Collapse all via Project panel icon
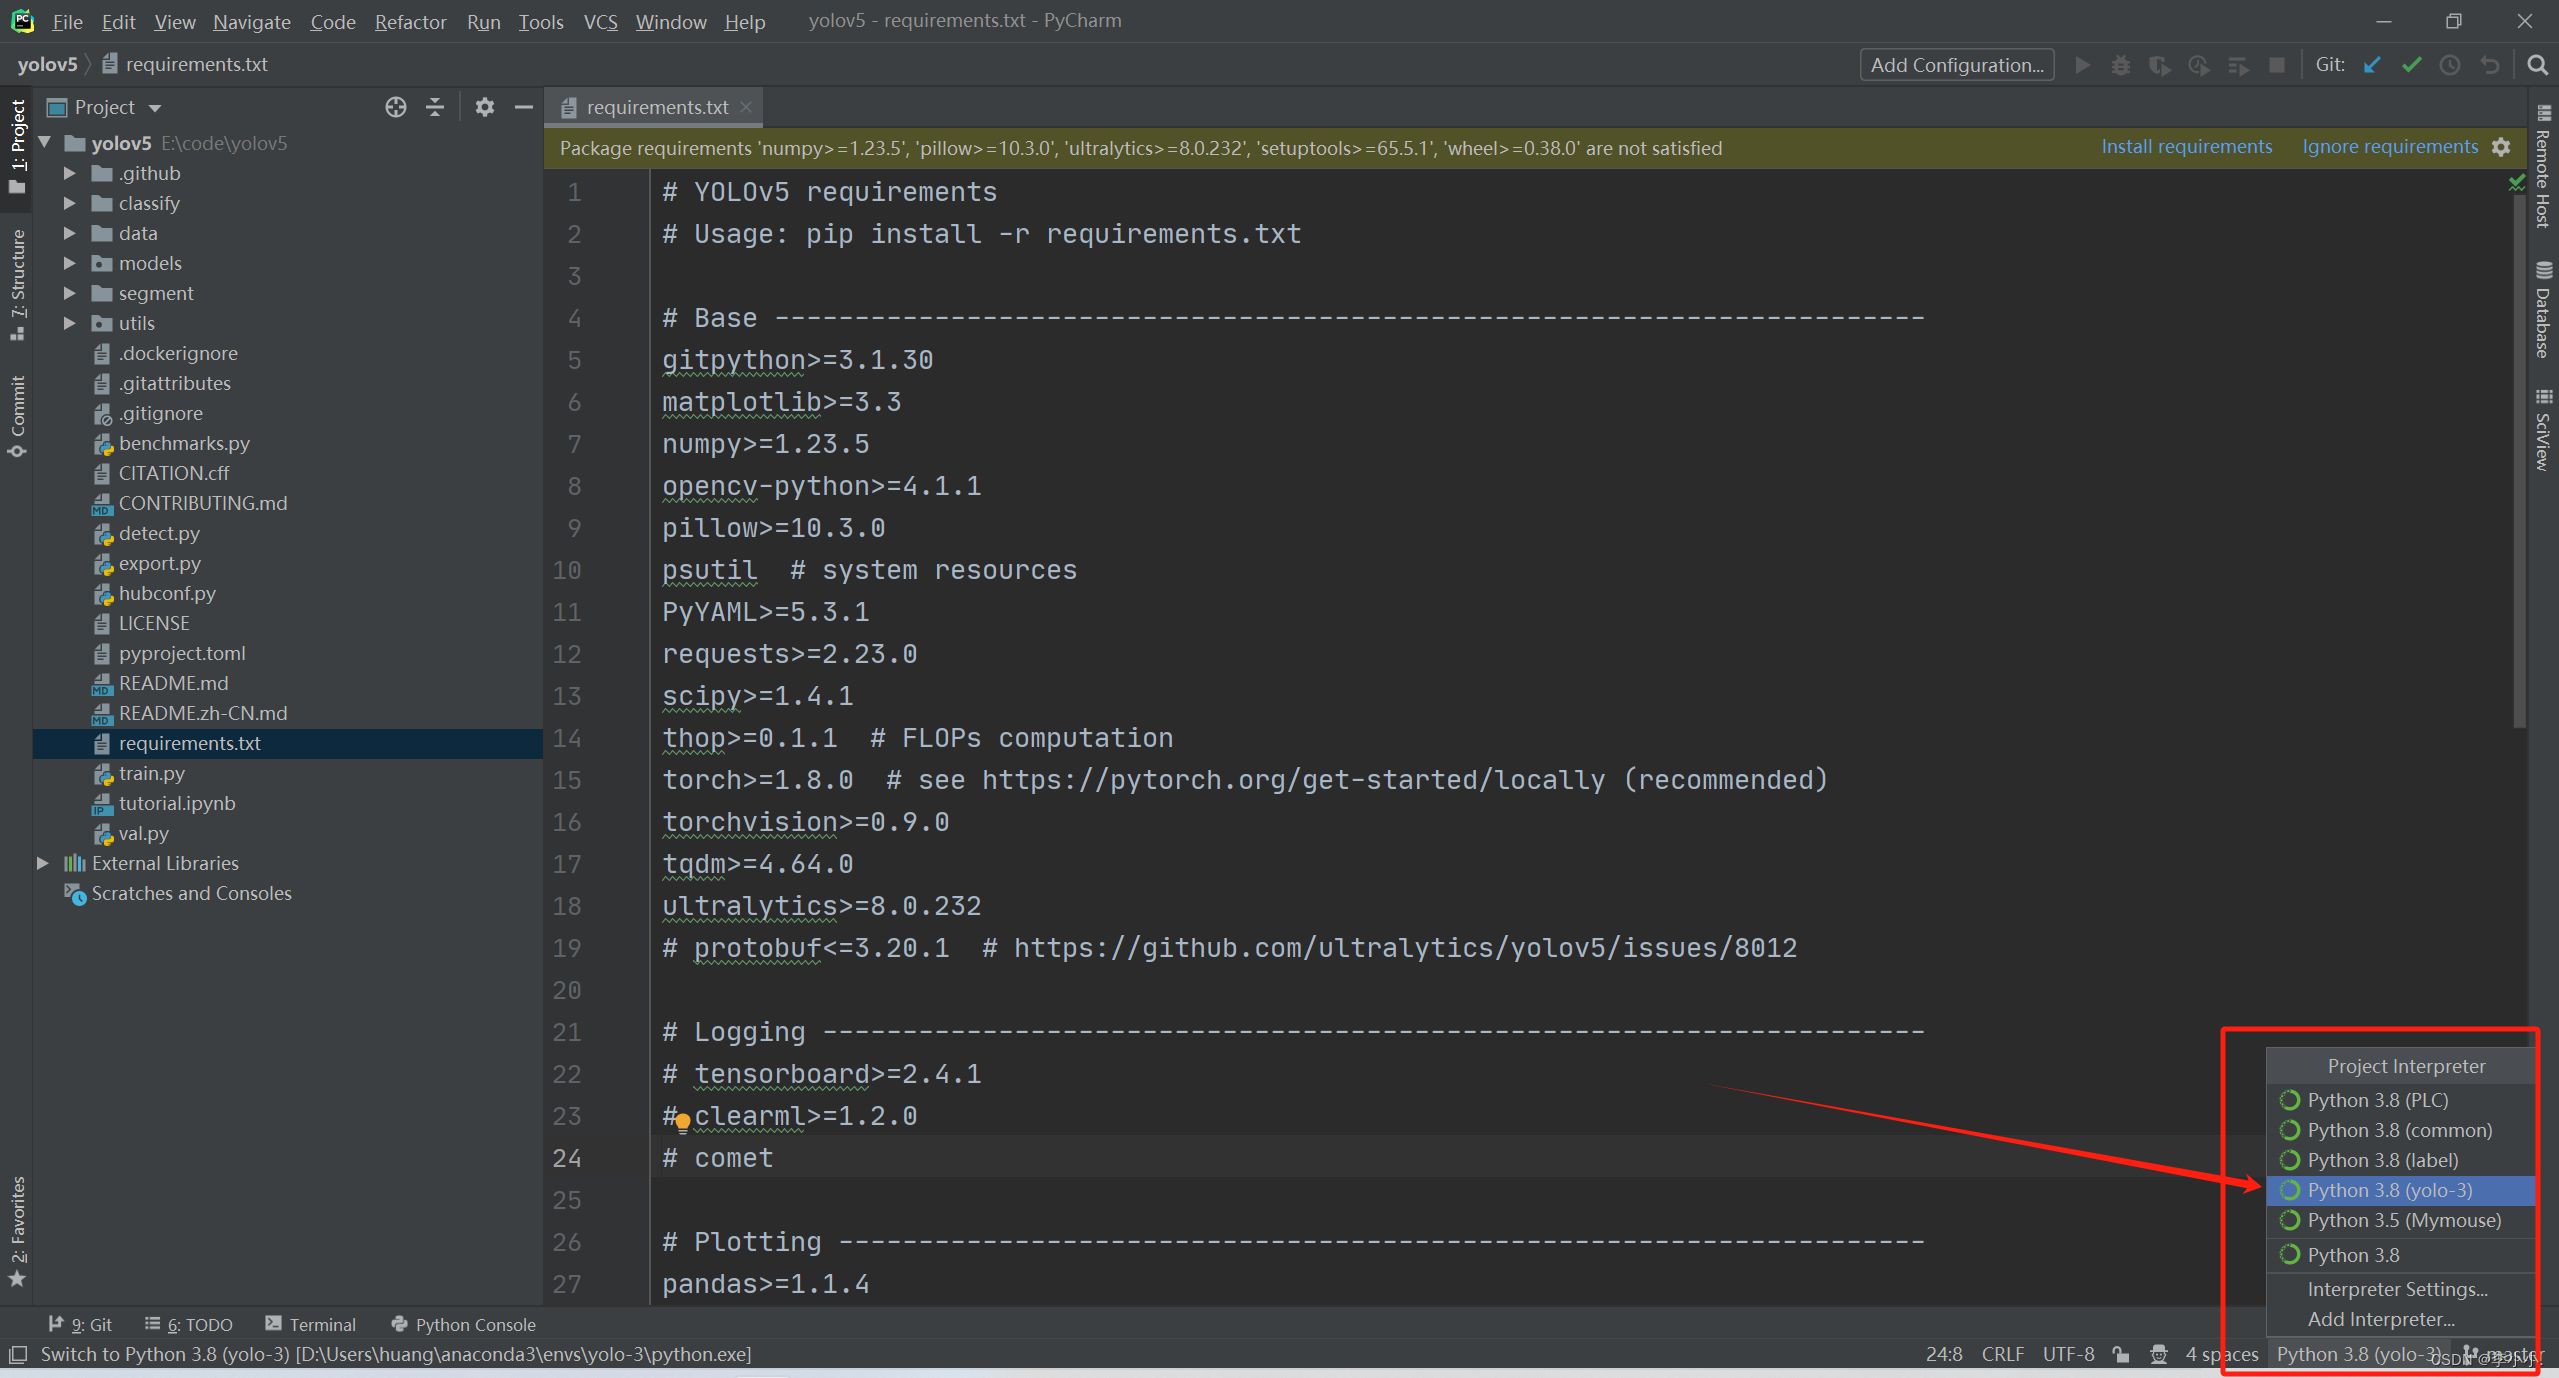2559x1378 pixels. point(435,107)
